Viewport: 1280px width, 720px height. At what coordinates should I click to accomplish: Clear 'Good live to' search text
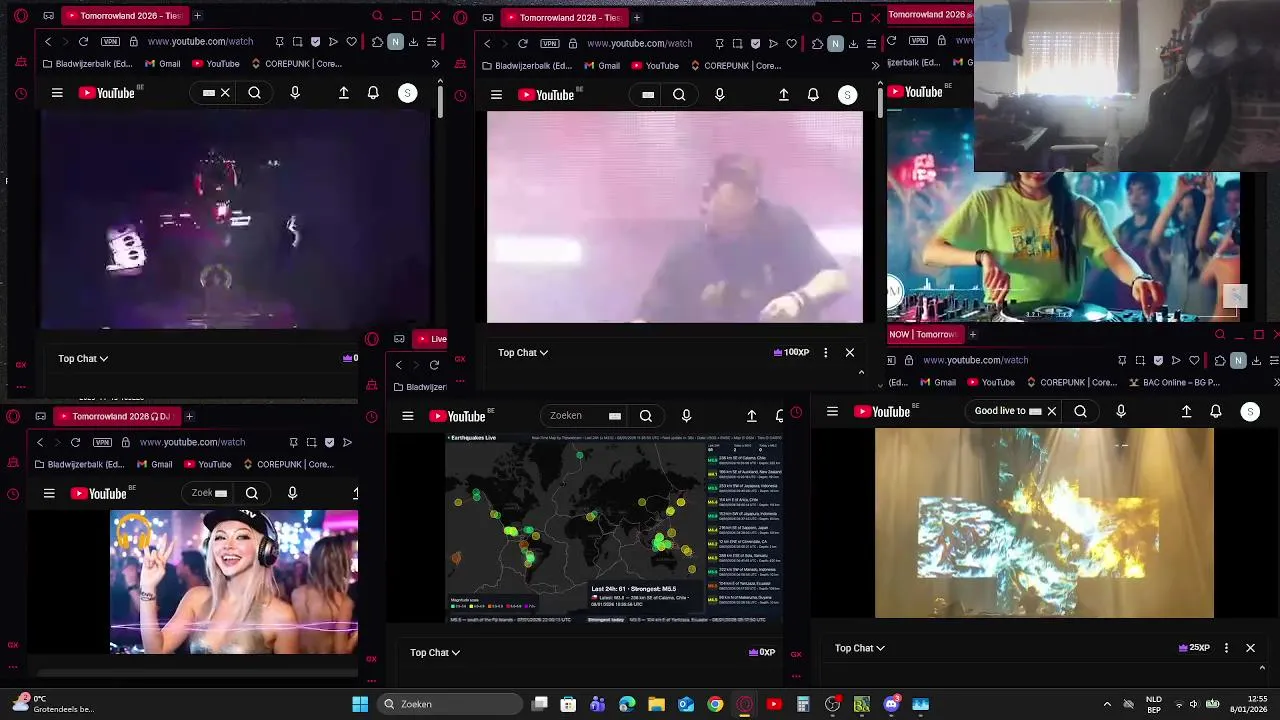click(1051, 411)
